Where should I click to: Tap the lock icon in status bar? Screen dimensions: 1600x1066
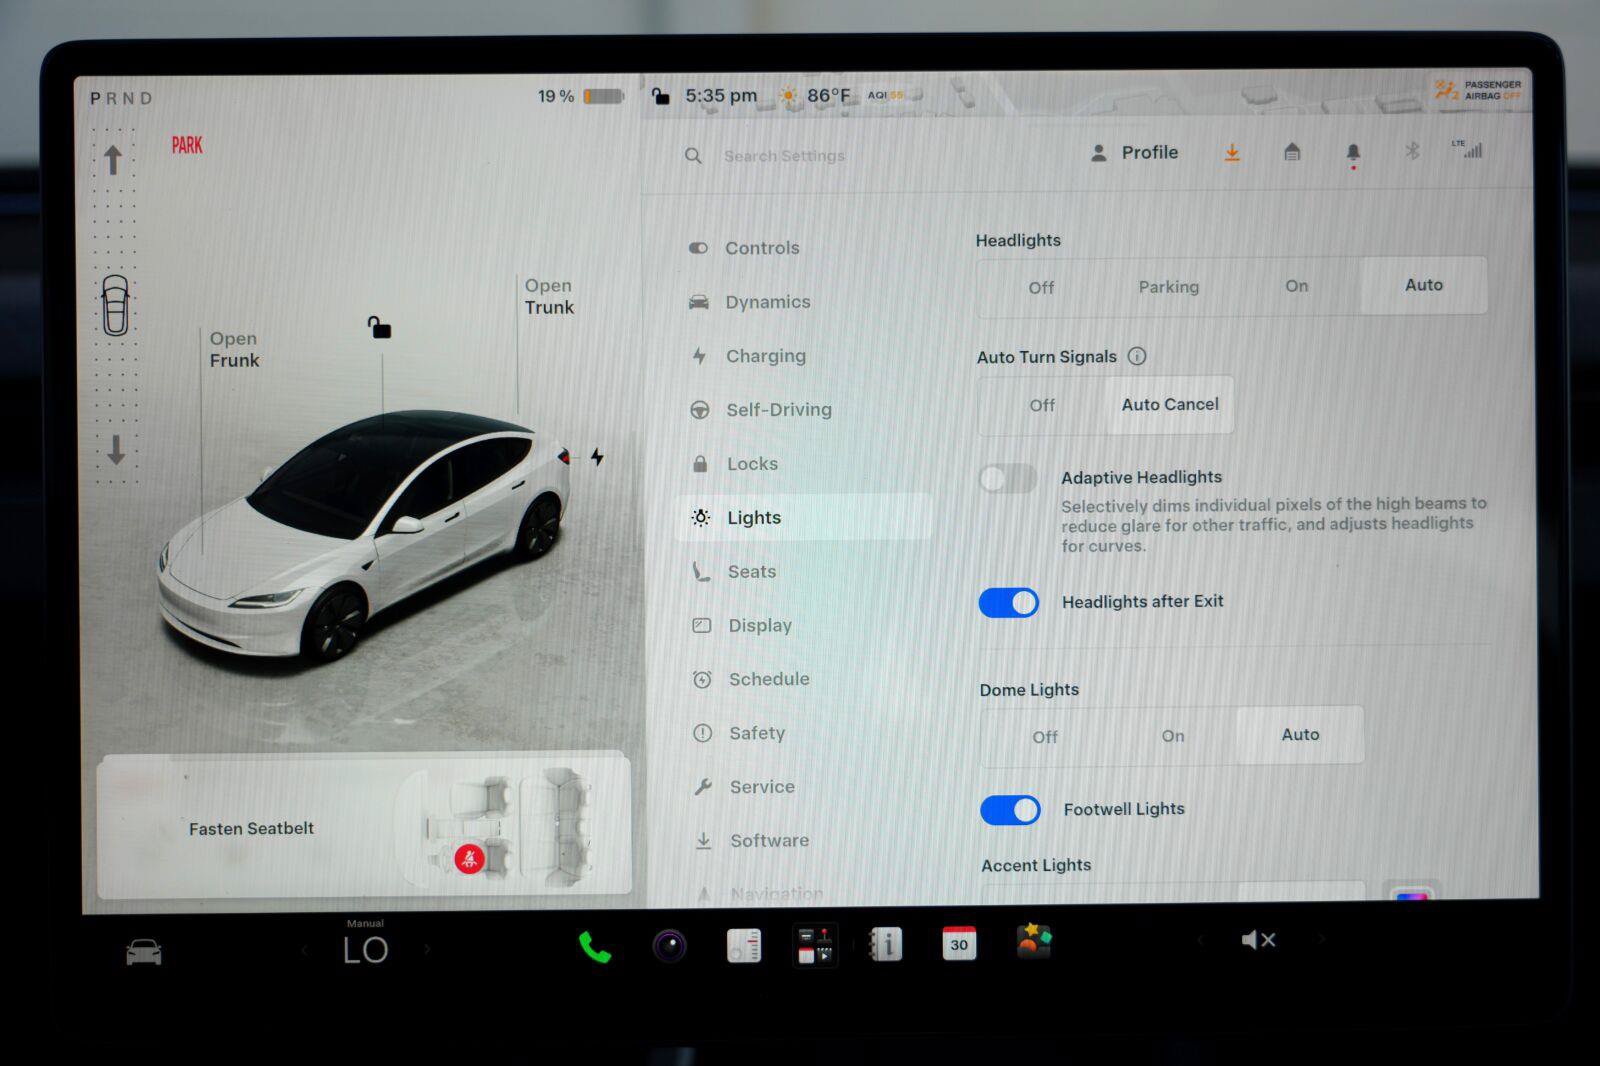660,96
